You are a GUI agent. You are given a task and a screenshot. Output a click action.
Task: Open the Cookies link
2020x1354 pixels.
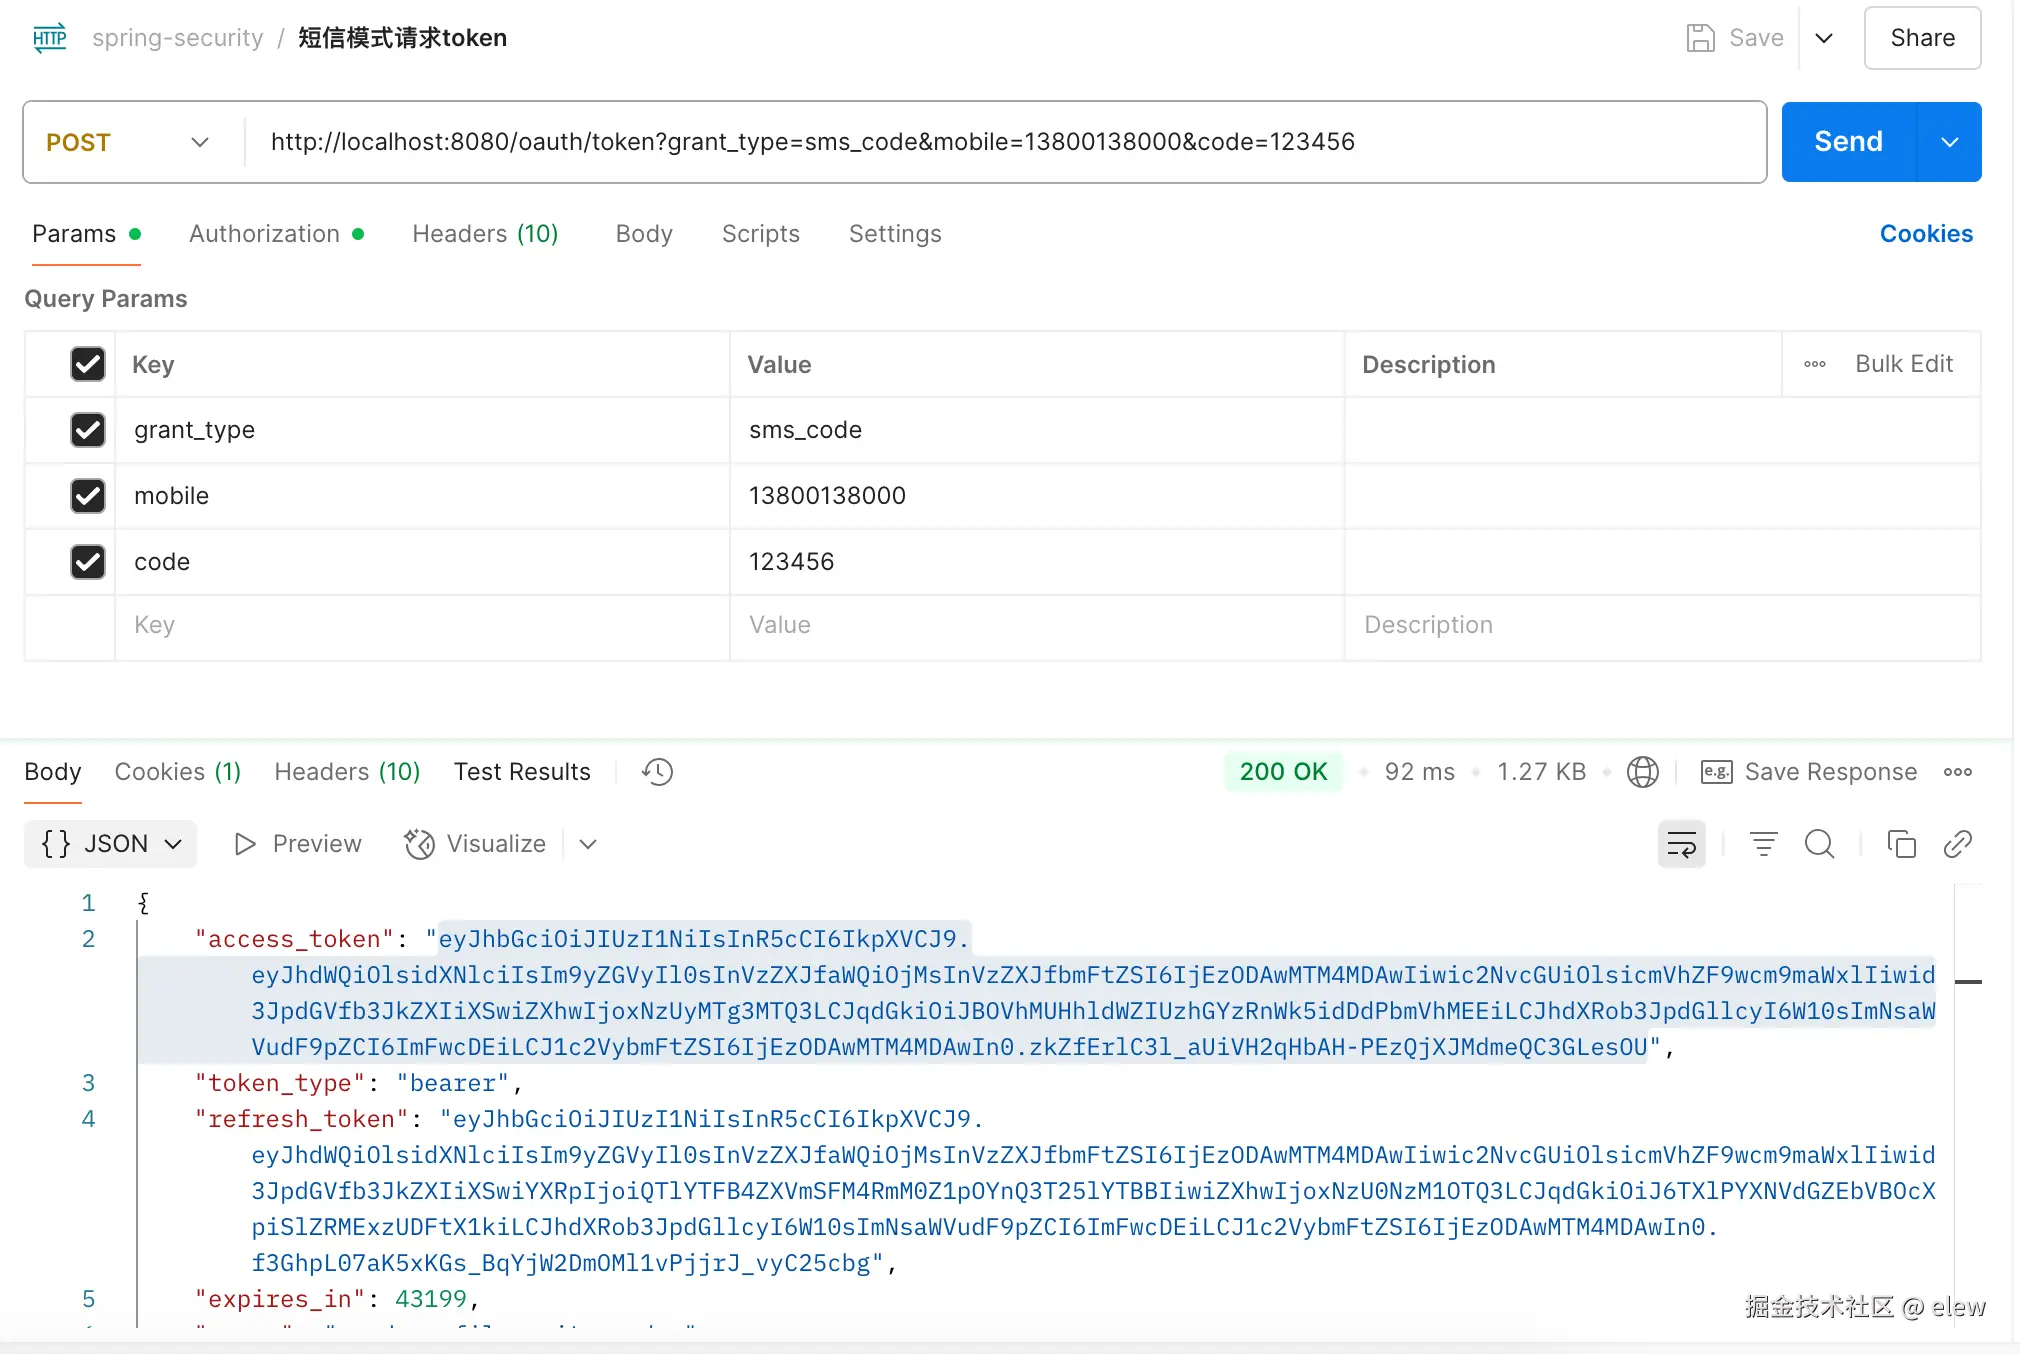tap(1925, 234)
